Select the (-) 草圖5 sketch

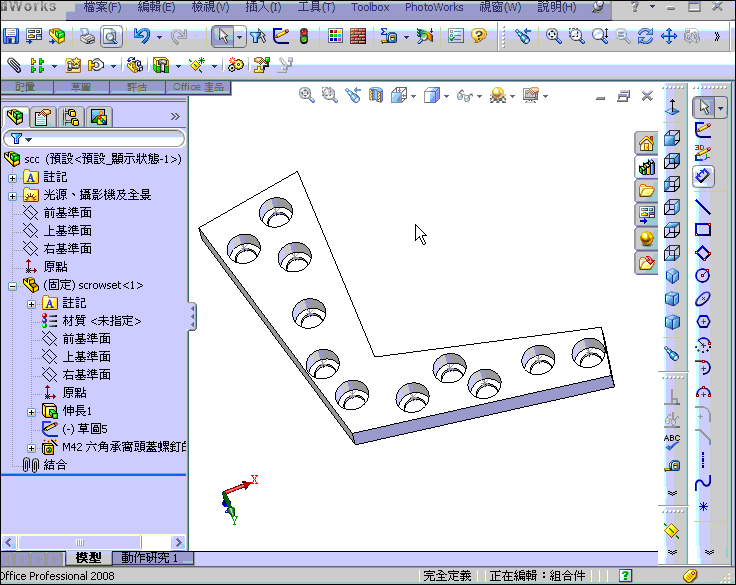85,428
